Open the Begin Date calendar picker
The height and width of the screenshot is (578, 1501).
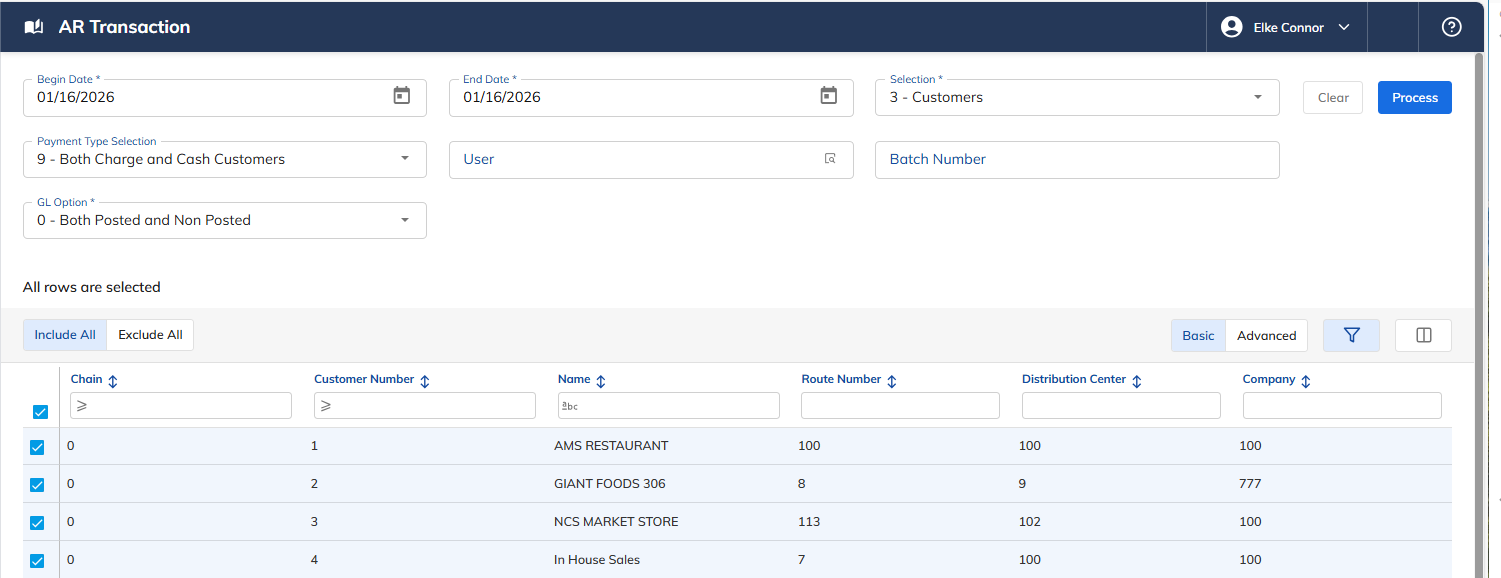(401, 96)
